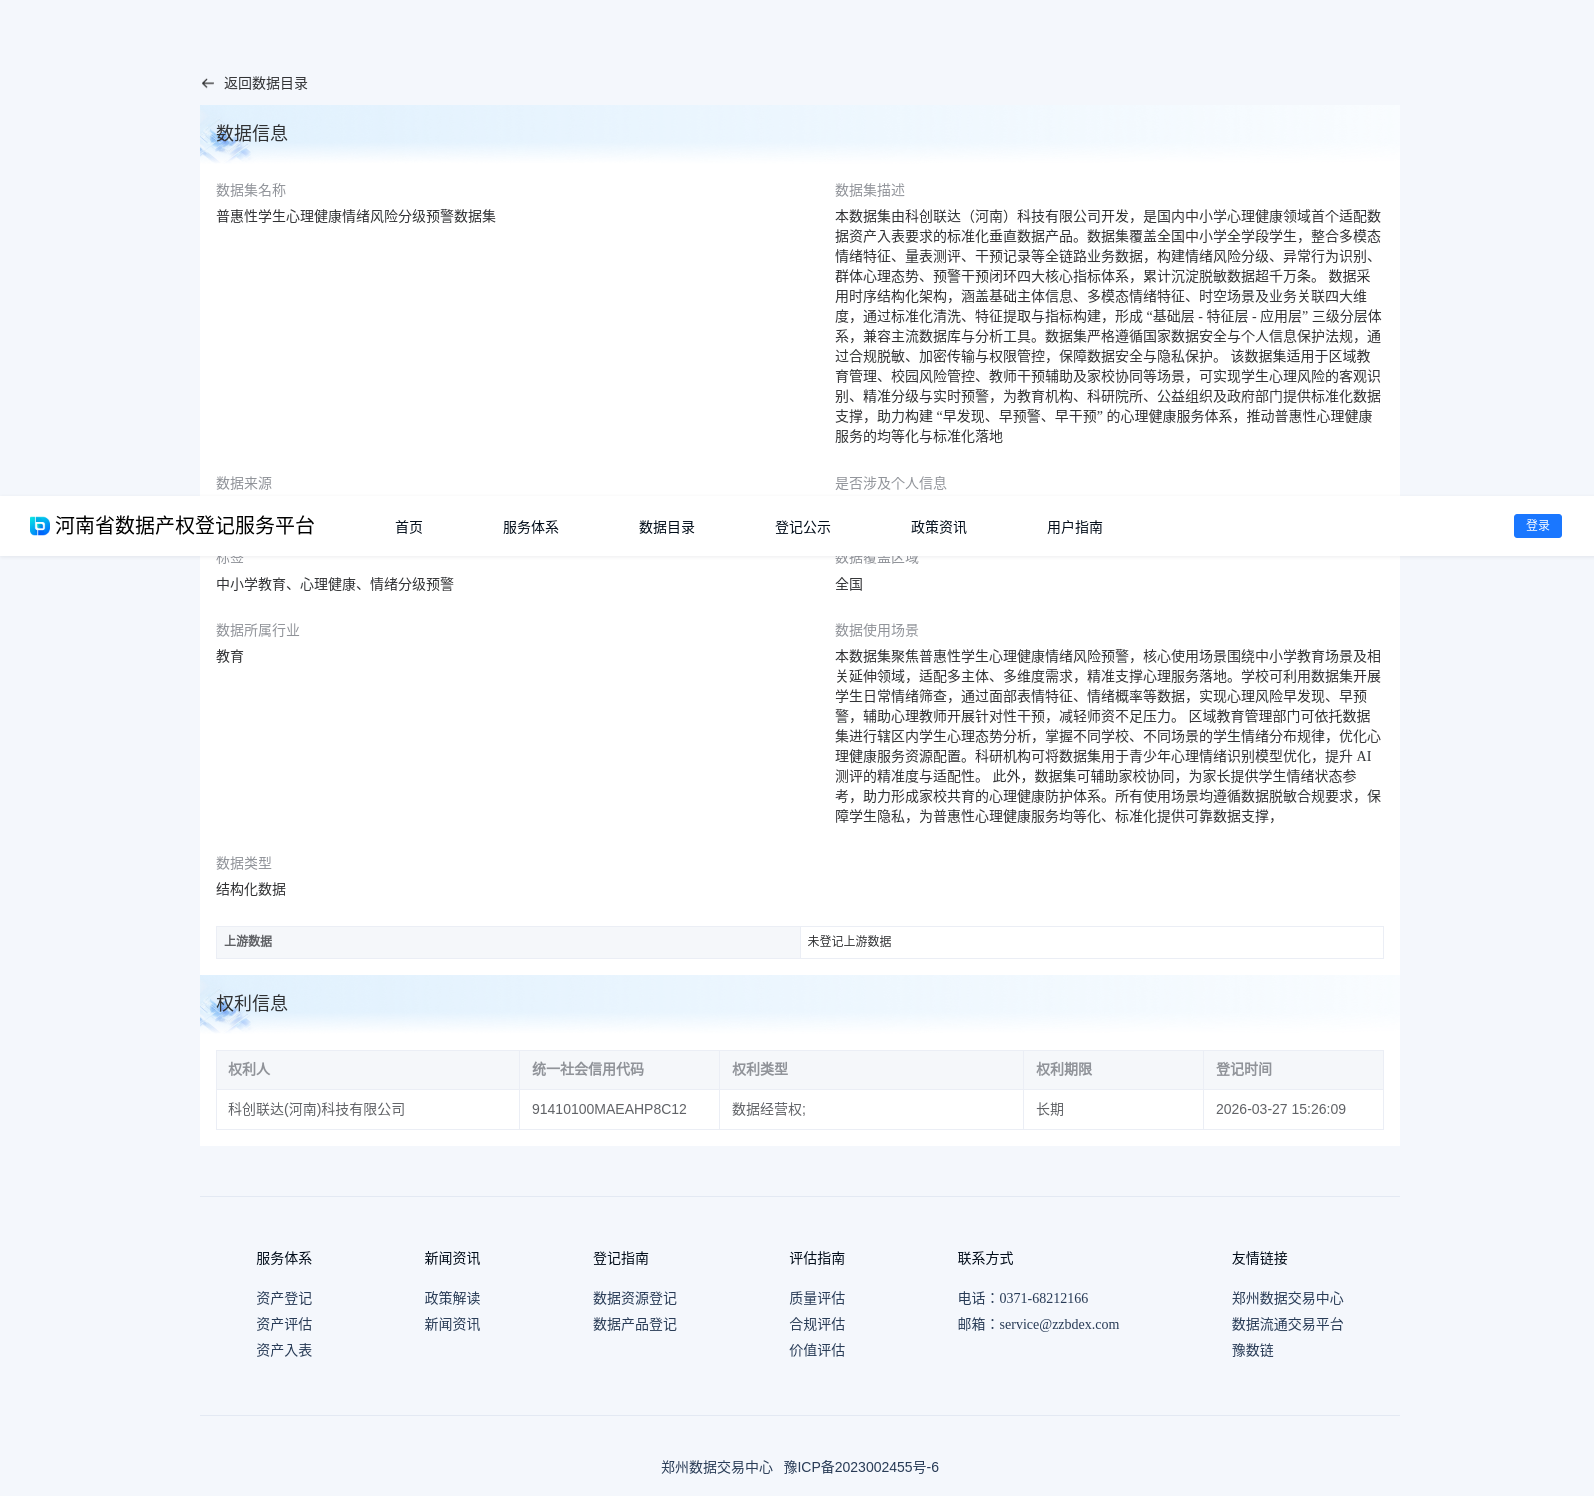
Task: Click 数据集名称 field label
Action: coord(251,190)
